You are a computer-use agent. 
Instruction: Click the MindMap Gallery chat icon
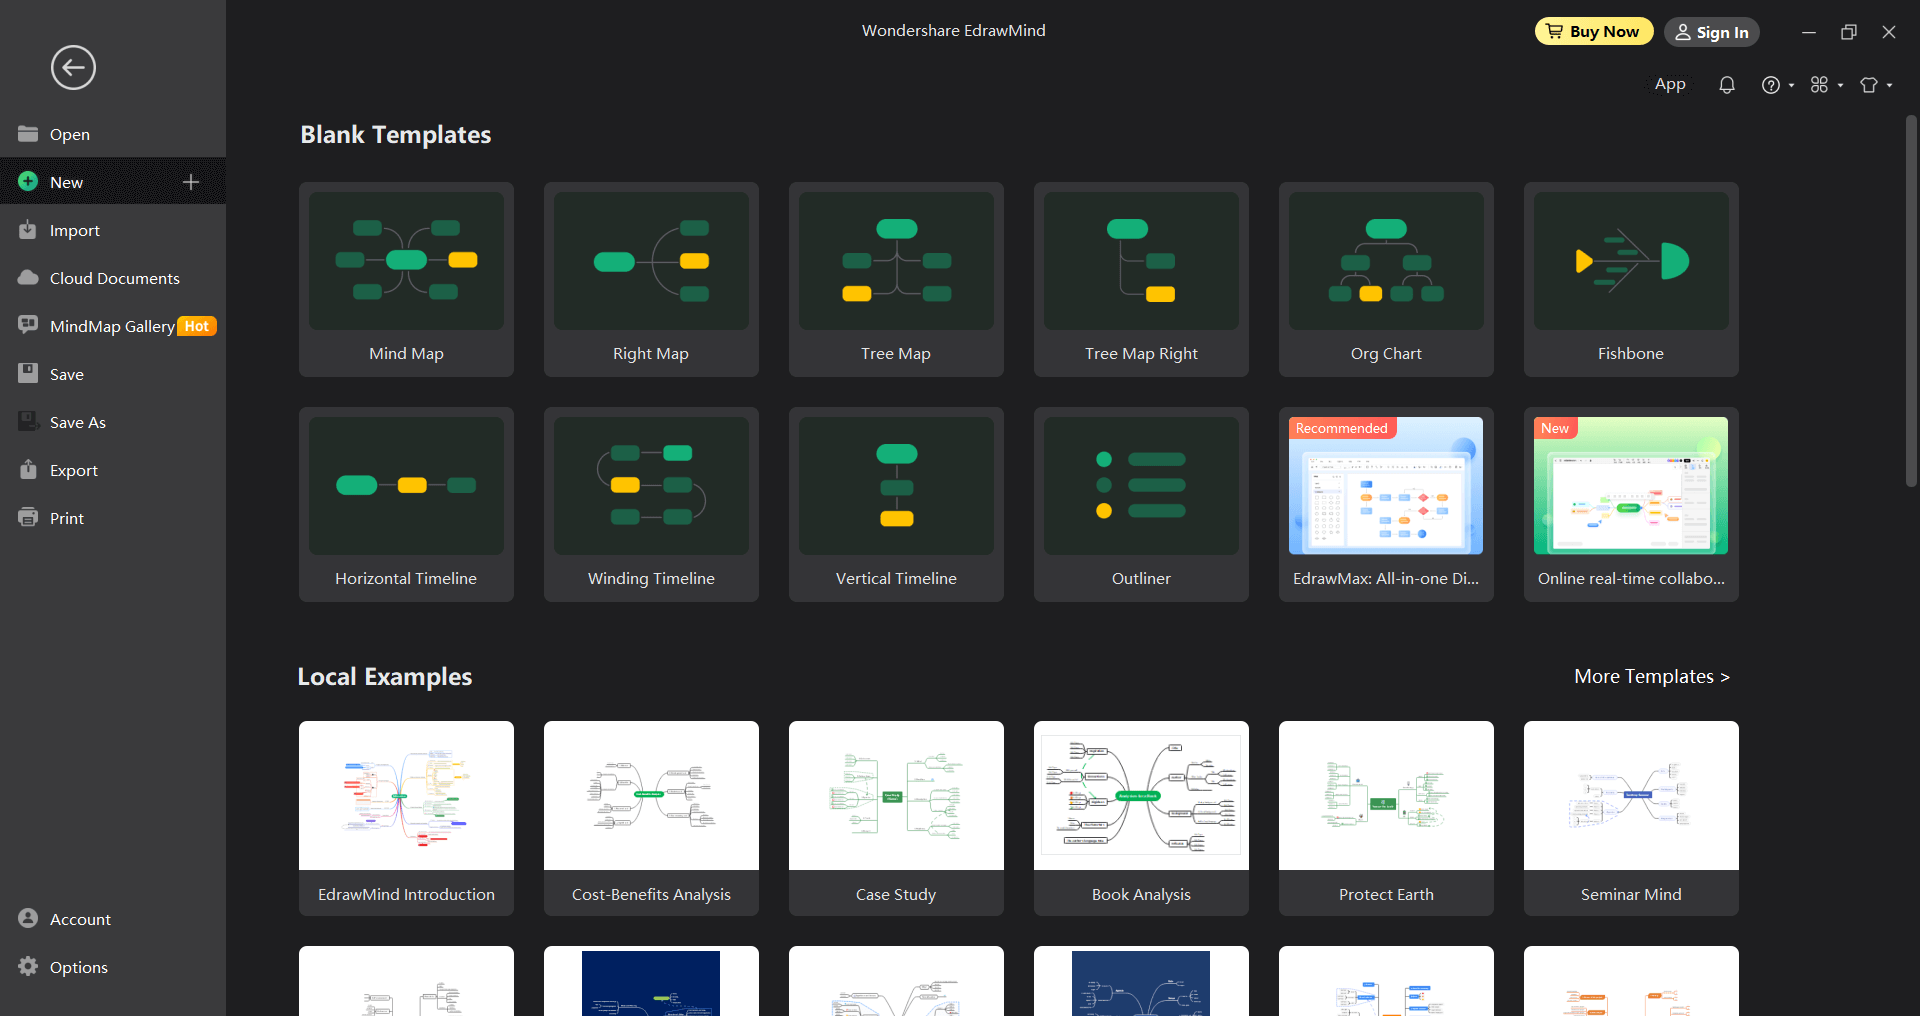click(x=28, y=326)
